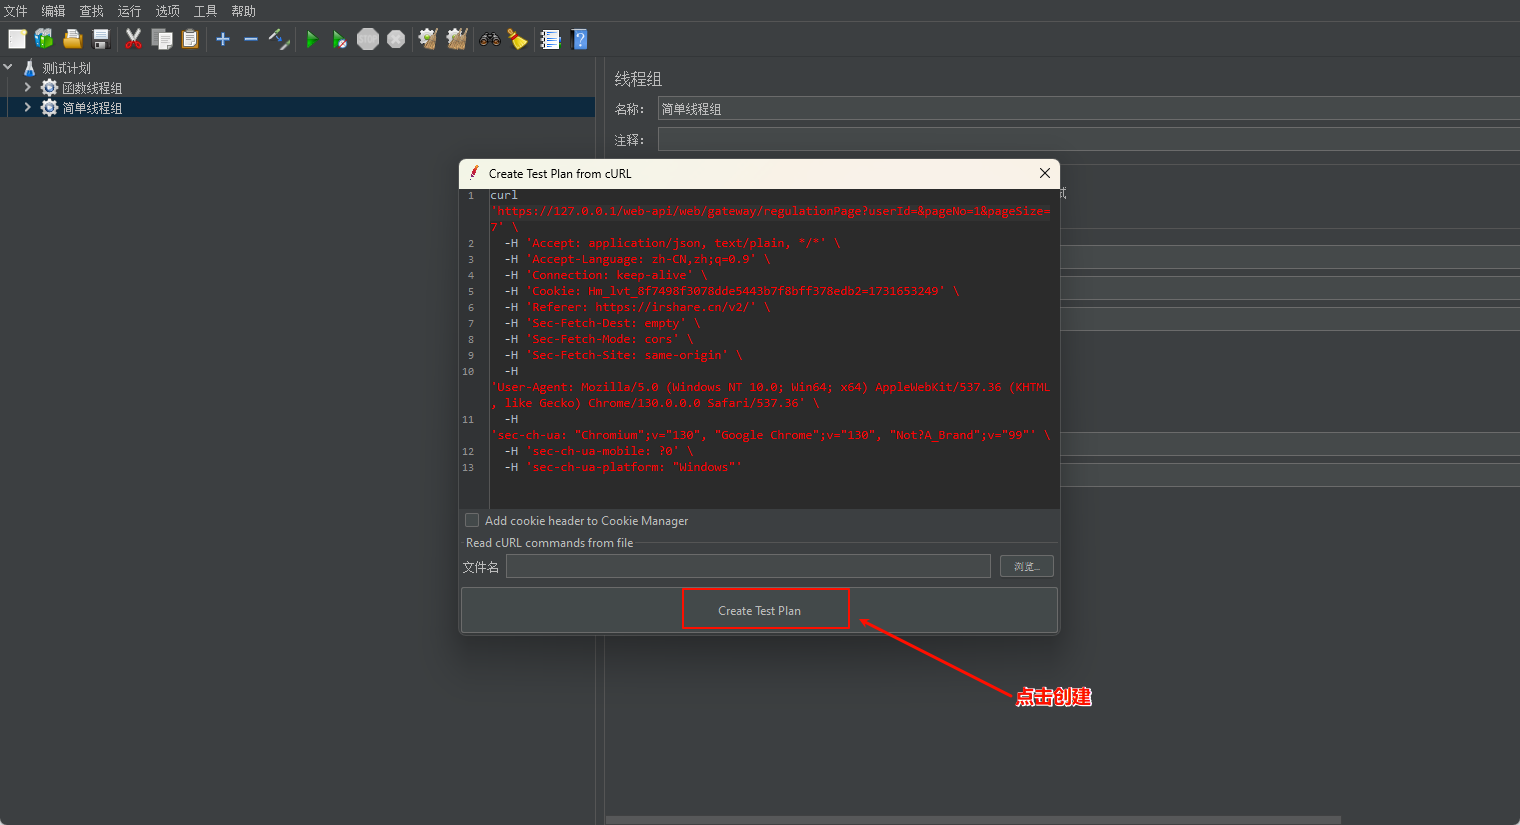This screenshot has height=825, width=1520.
Task: Click the Shutdown X icon
Action: pos(396,39)
